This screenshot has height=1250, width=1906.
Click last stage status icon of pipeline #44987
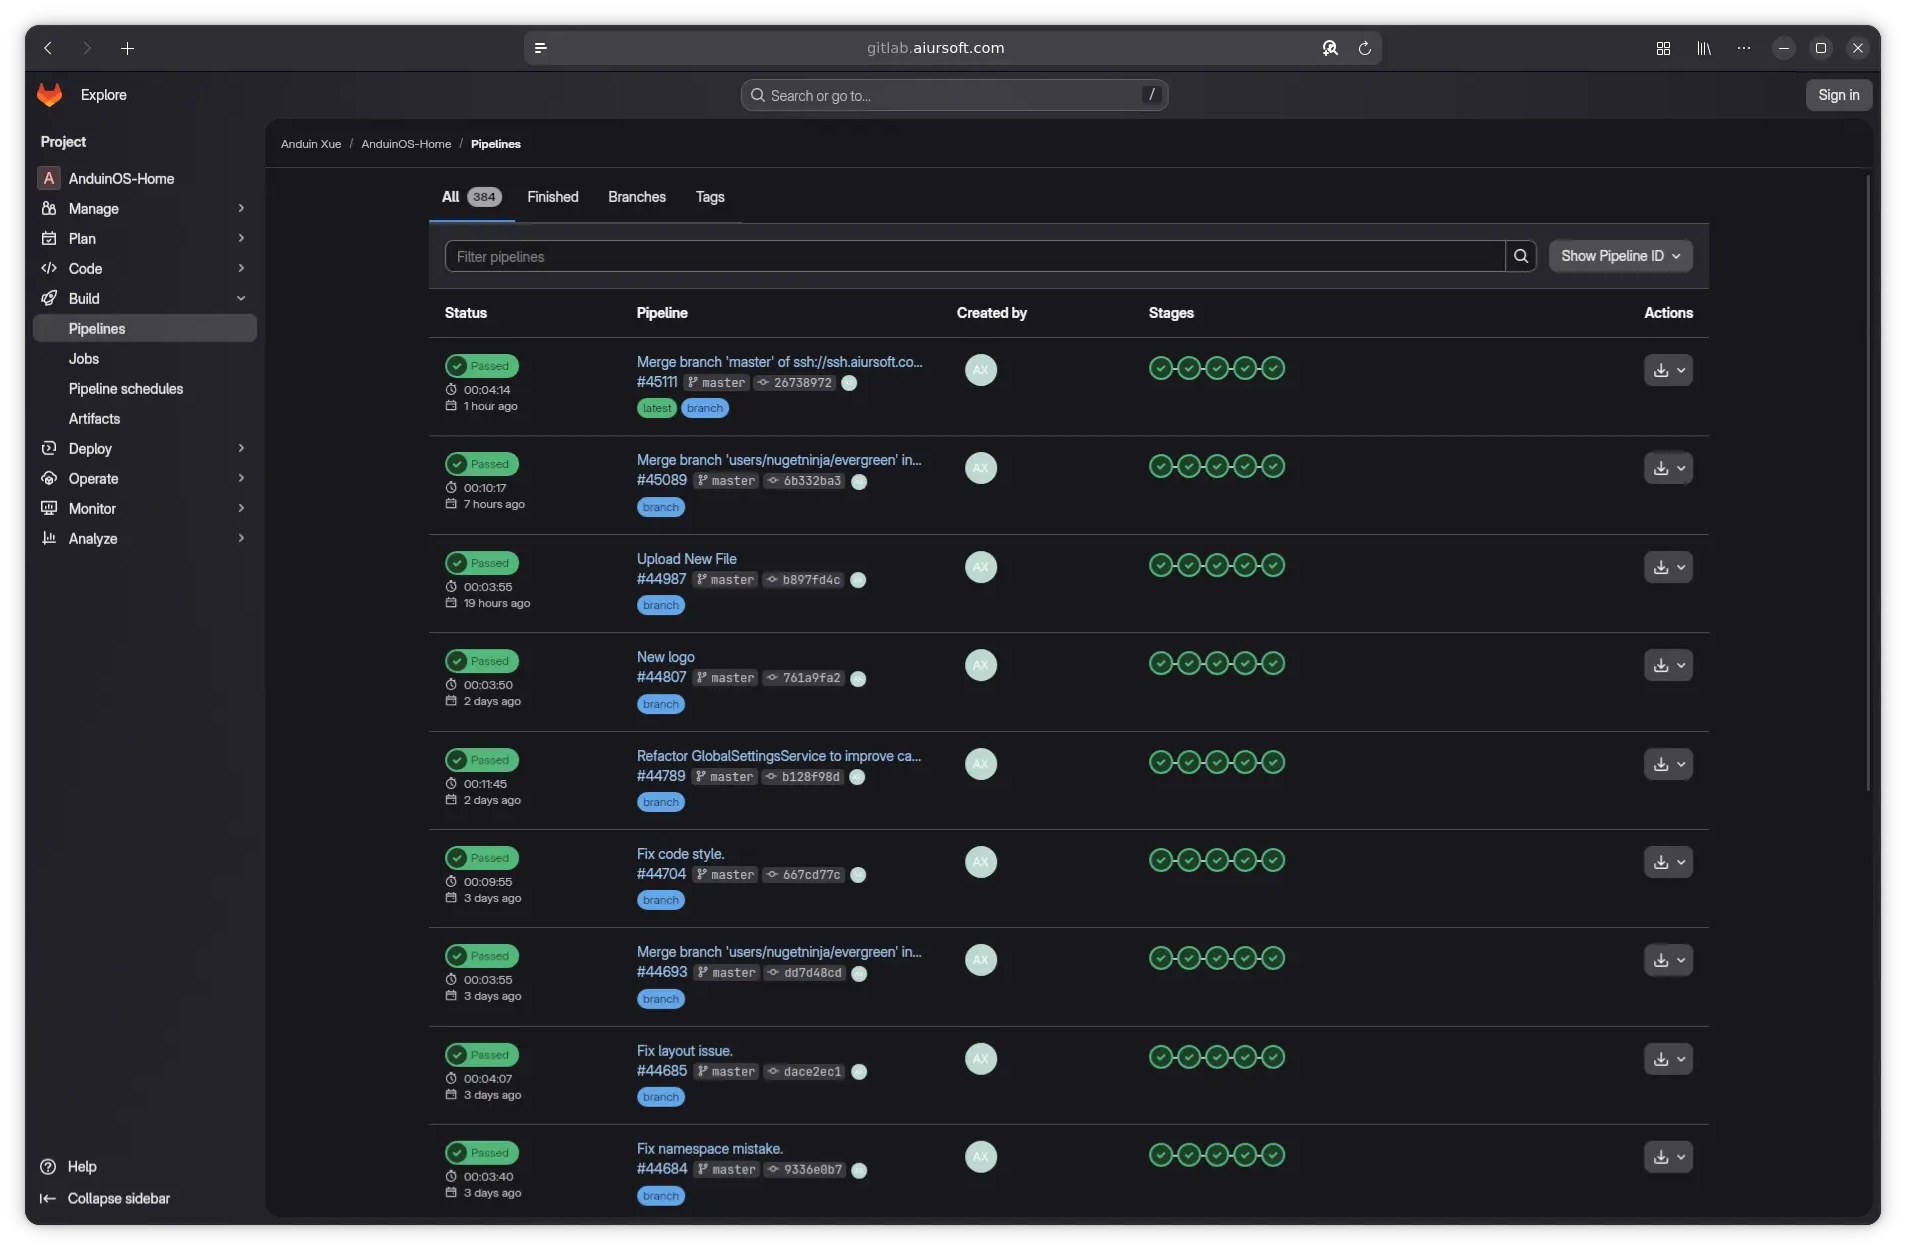pos(1272,565)
